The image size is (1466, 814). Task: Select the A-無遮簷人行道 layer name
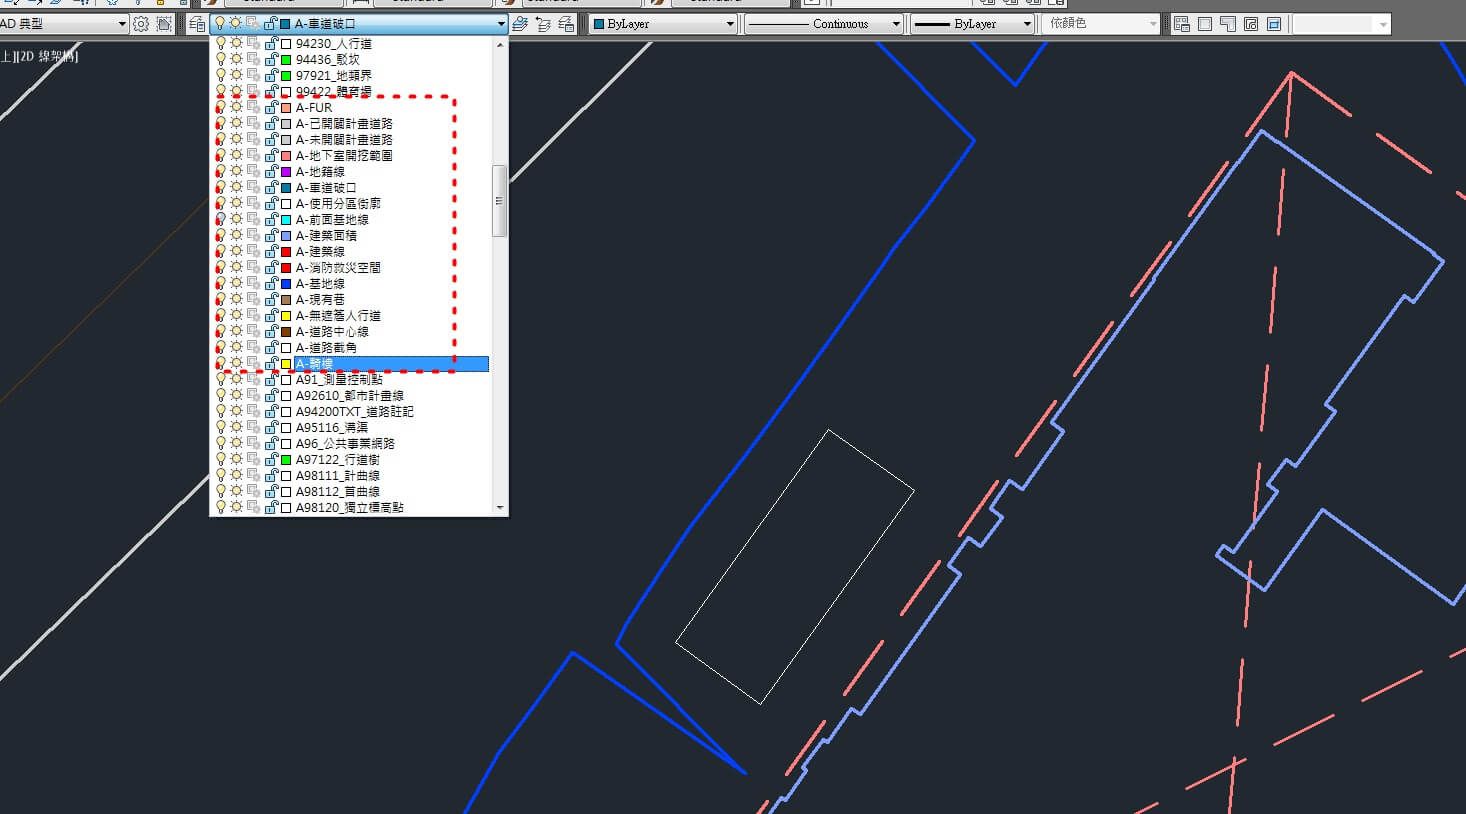[x=338, y=315]
